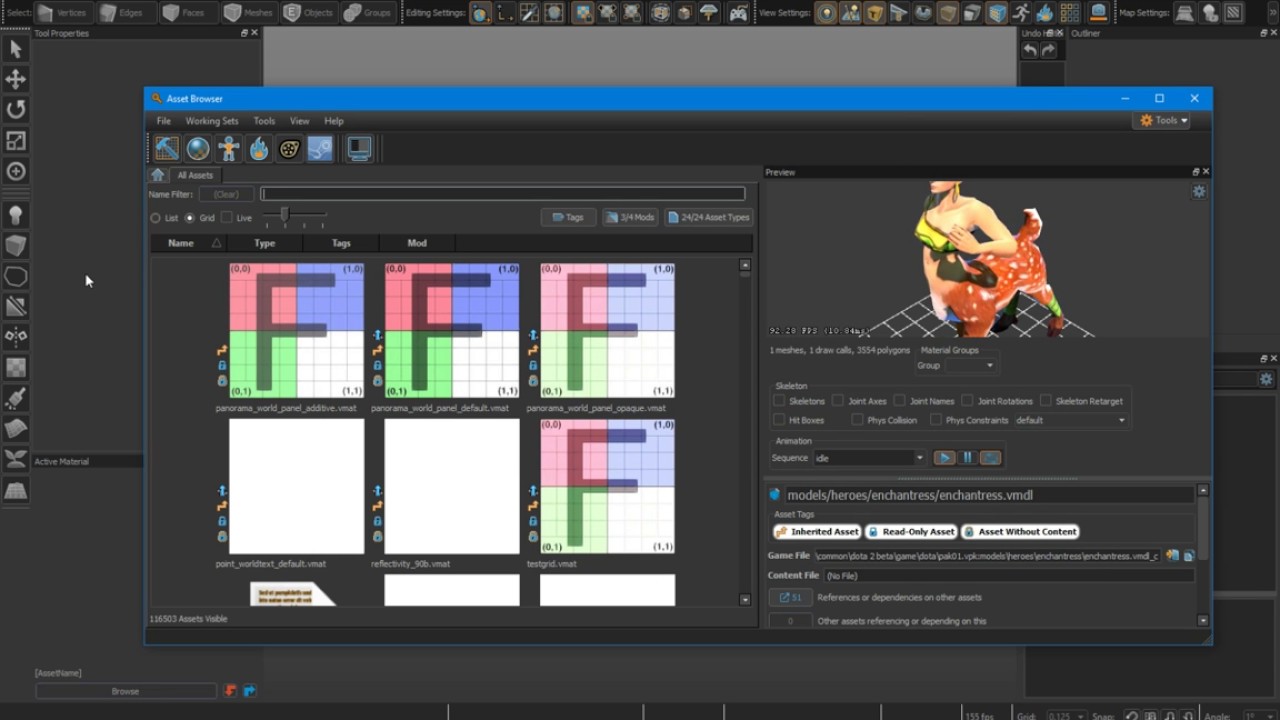This screenshot has width=1280, height=720.
Task: Click the 51 references button
Action: point(790,597)
